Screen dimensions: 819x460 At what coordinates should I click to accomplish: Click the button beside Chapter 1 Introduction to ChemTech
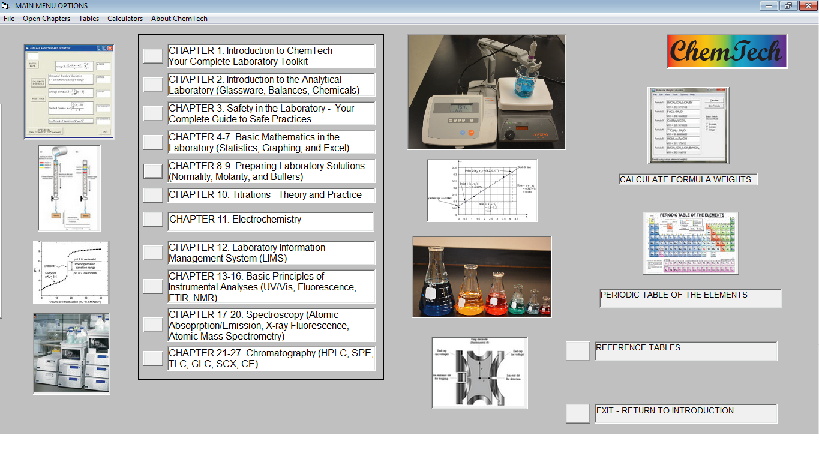153,56
